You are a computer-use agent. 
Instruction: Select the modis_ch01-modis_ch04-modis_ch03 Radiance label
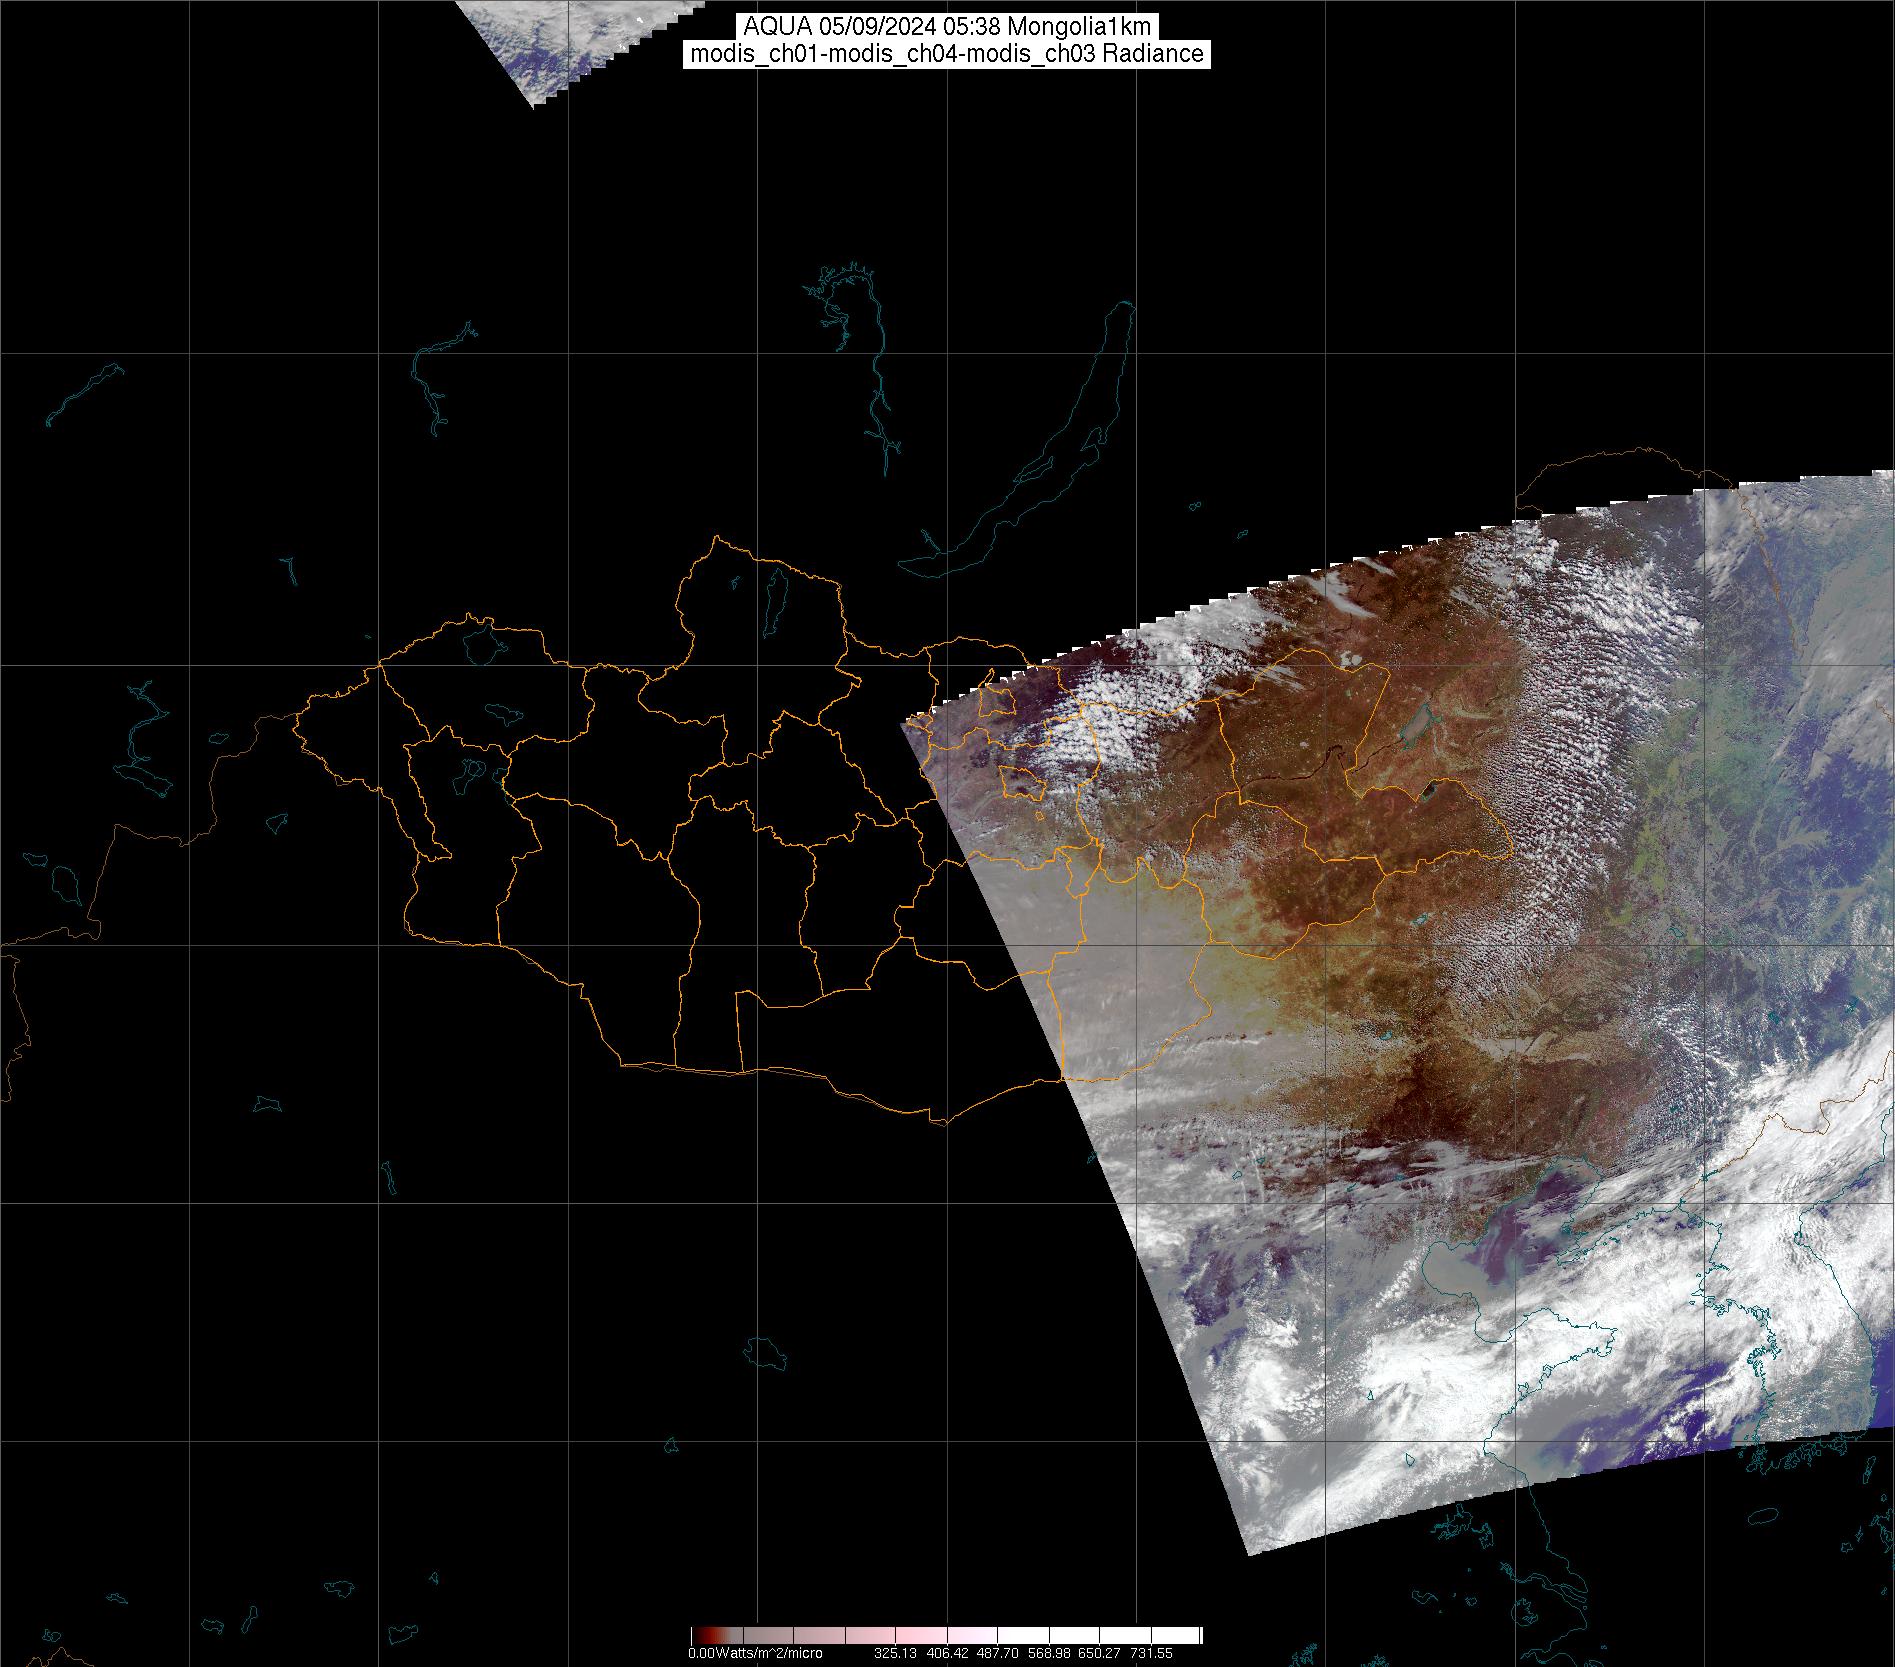point(947,54)
